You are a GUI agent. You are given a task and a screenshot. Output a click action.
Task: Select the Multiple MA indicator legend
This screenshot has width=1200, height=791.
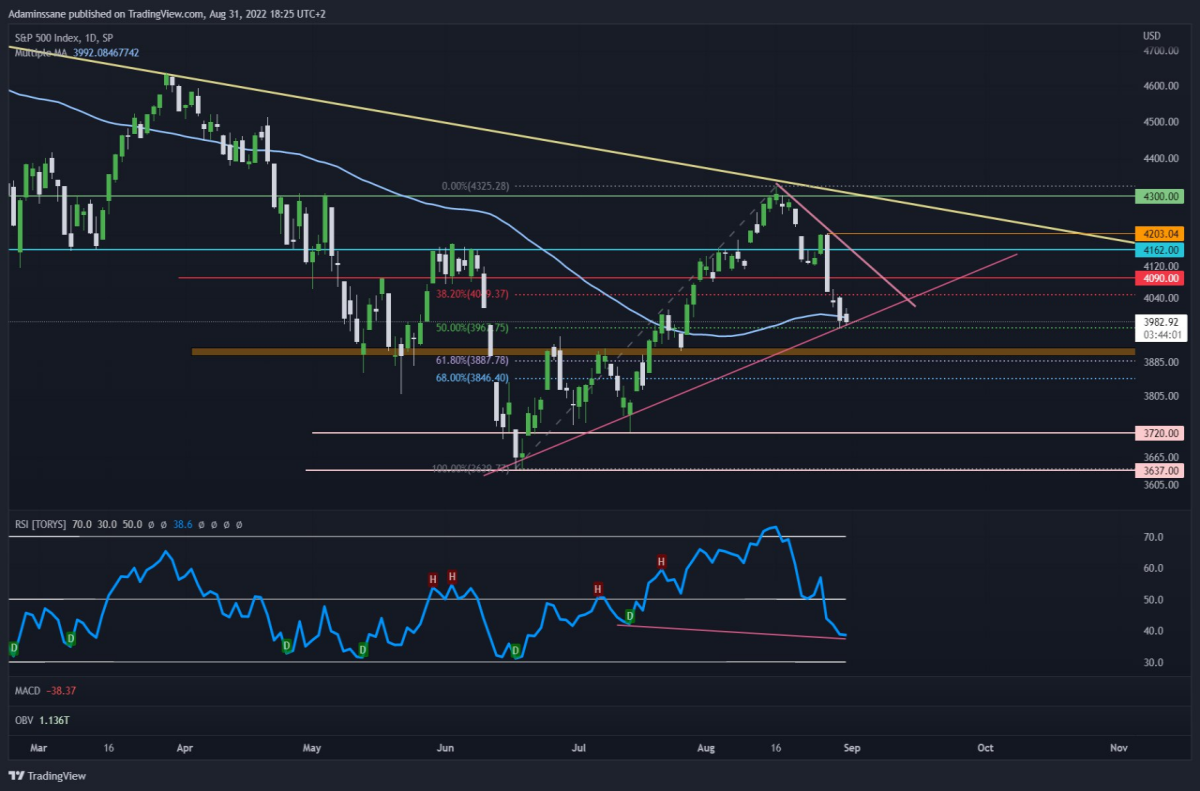40,52
